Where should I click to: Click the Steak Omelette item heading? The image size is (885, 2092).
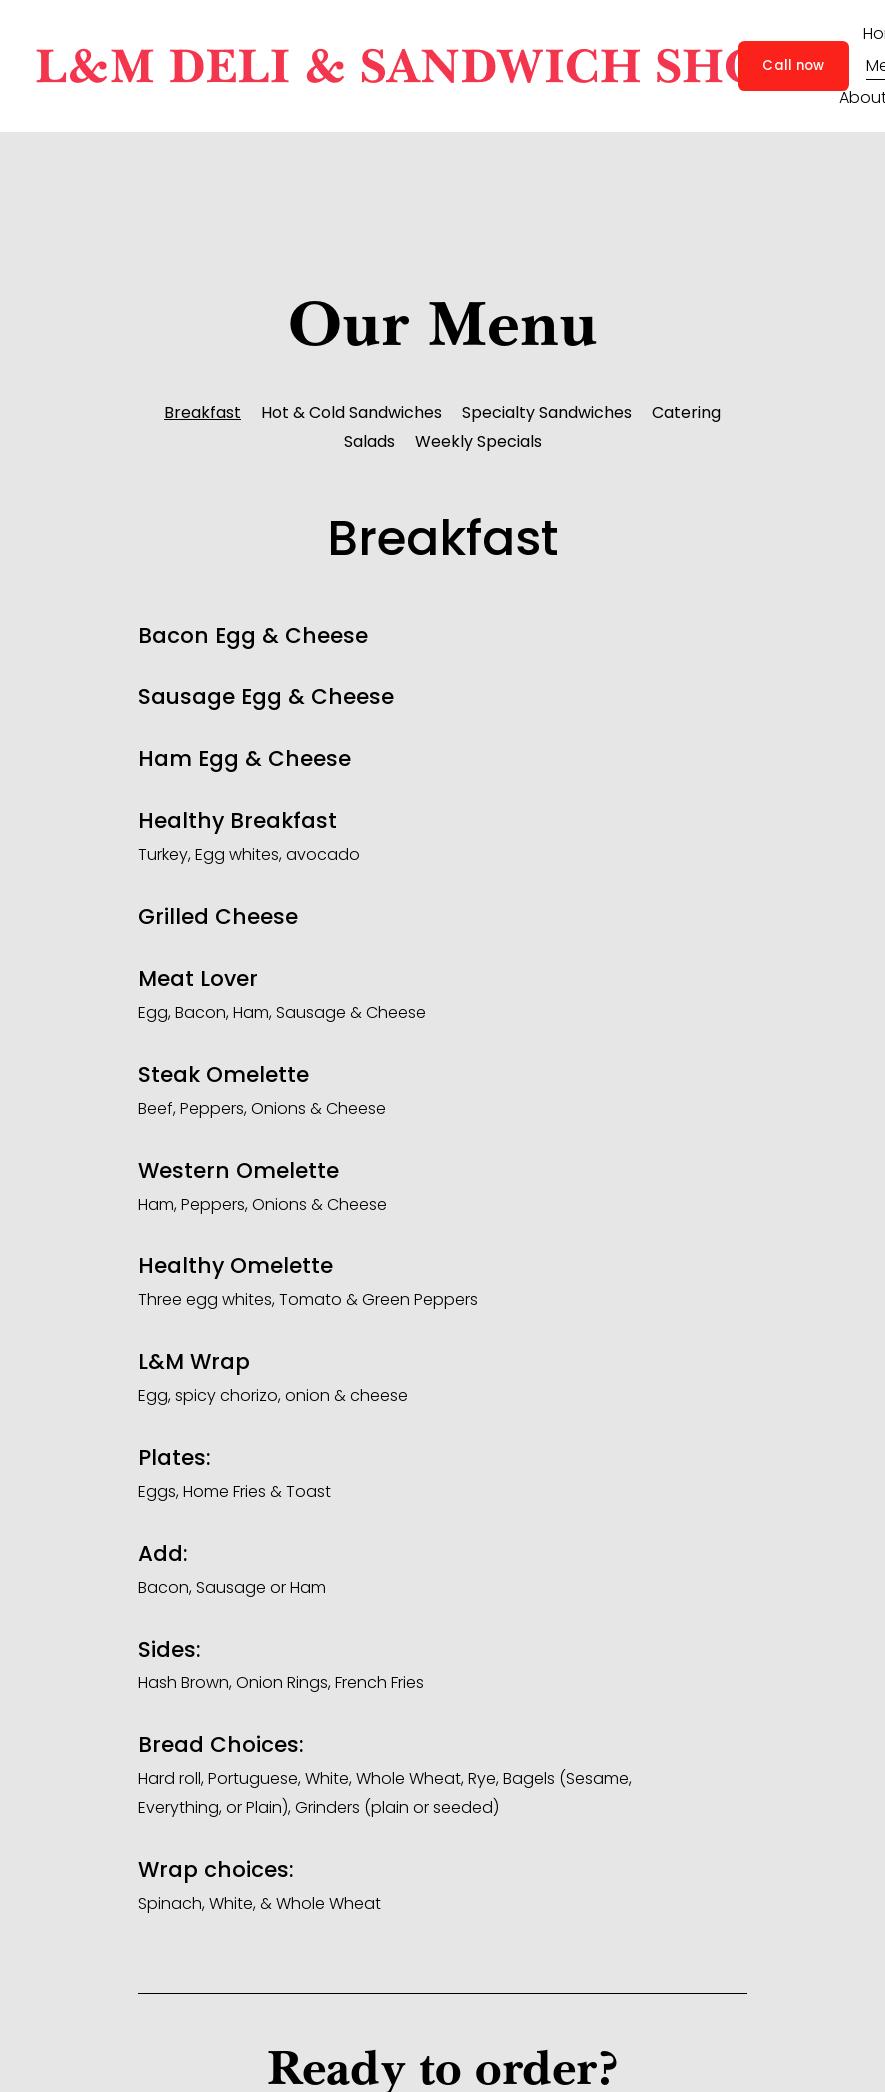[223, 1075]
